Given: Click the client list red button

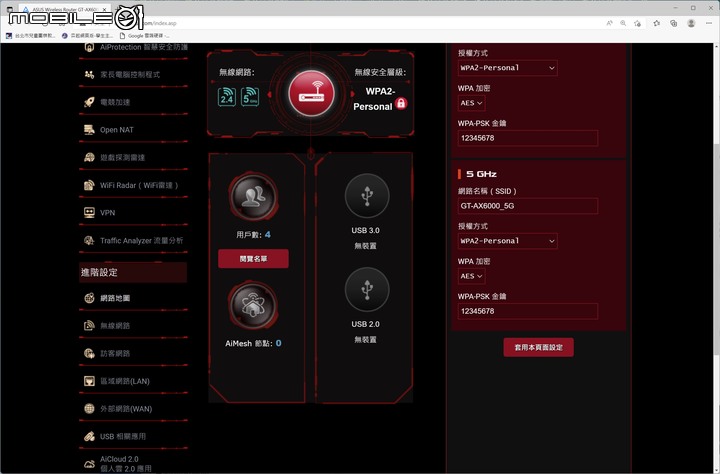Looking at the screenshot, I should (253, 259).
